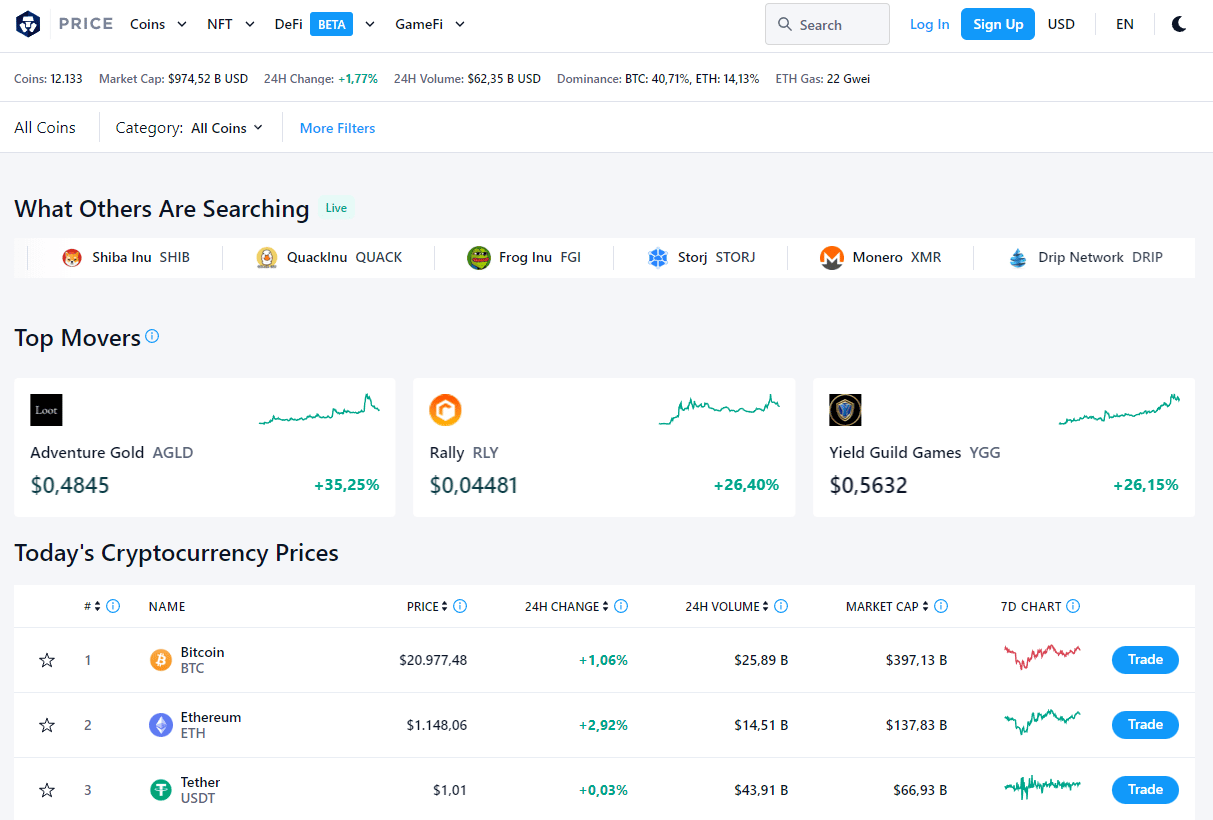This screenshot has height=820, width=1213.
Task: Click the 7D Chart info icon
Action: pos(1073,606)
